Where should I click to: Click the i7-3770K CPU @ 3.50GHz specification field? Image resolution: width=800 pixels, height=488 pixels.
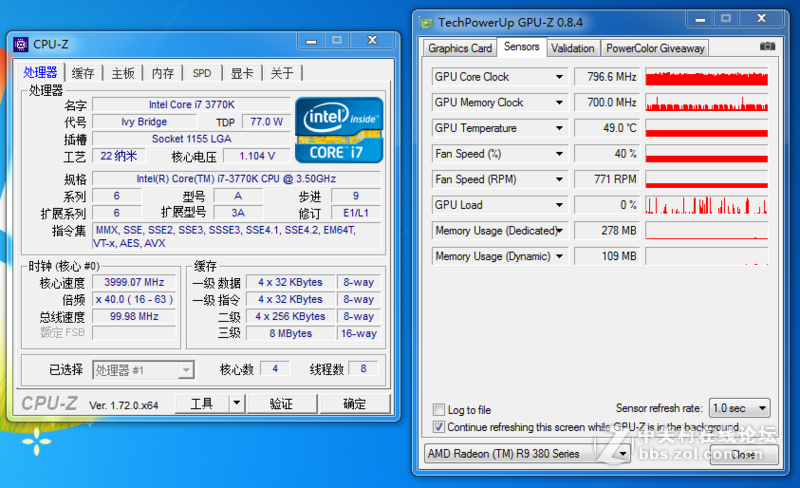(236, 179)
